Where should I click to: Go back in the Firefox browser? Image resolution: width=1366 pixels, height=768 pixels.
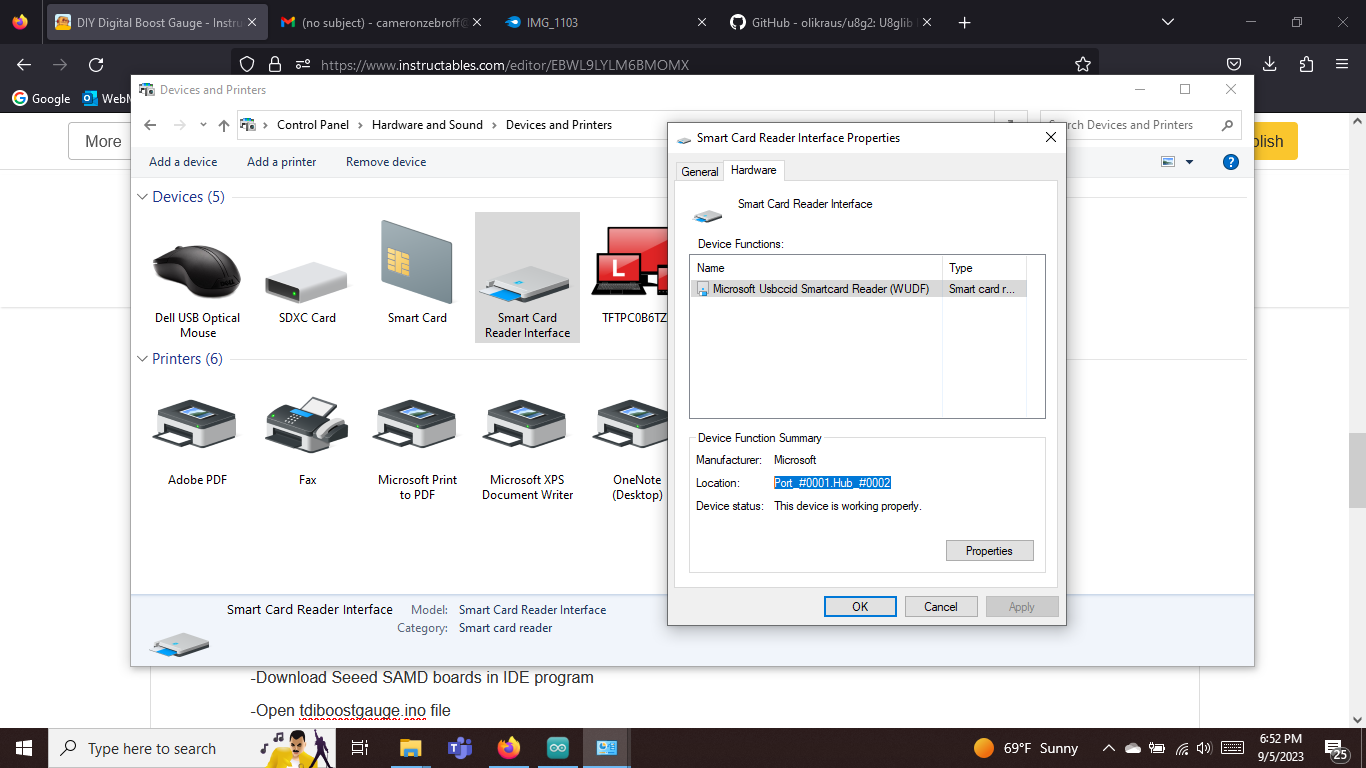click(x=24, y=65)
